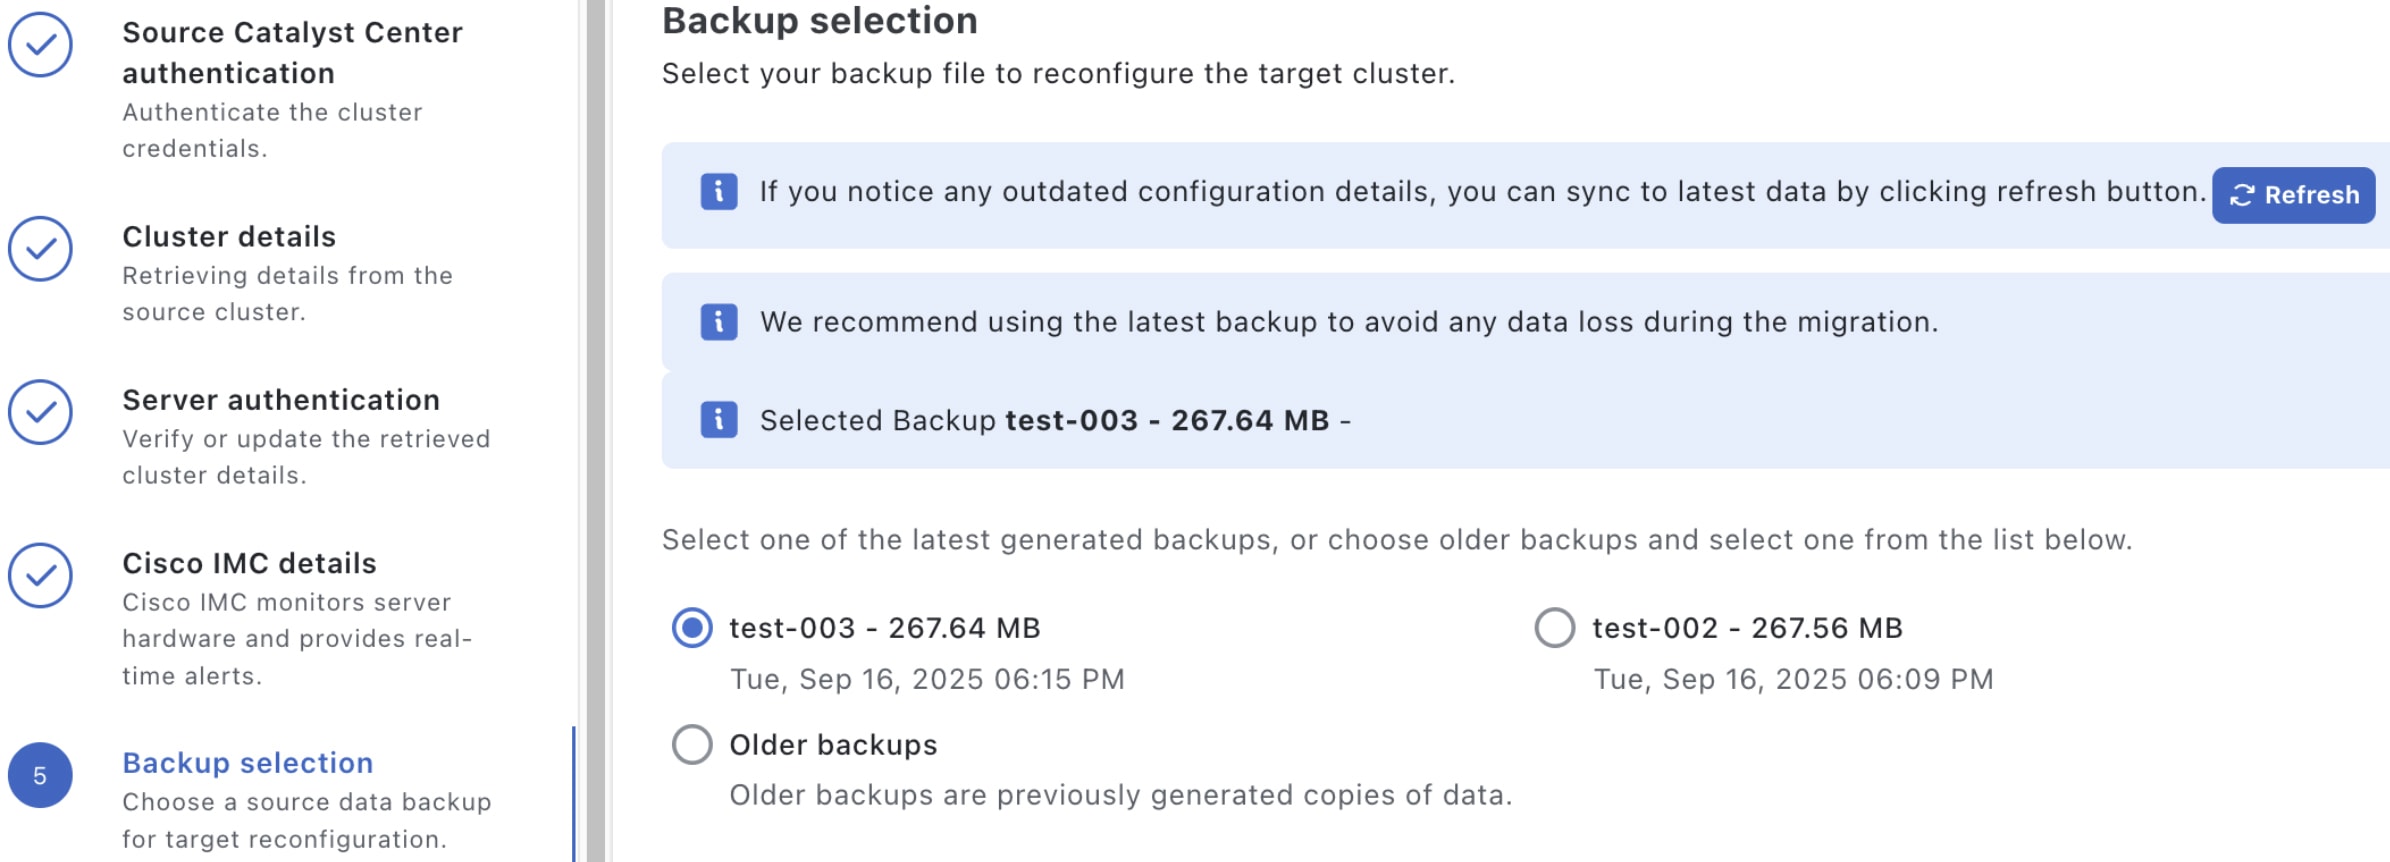
Task: Select the test-003 backup radio button
Action: point(692,628)
